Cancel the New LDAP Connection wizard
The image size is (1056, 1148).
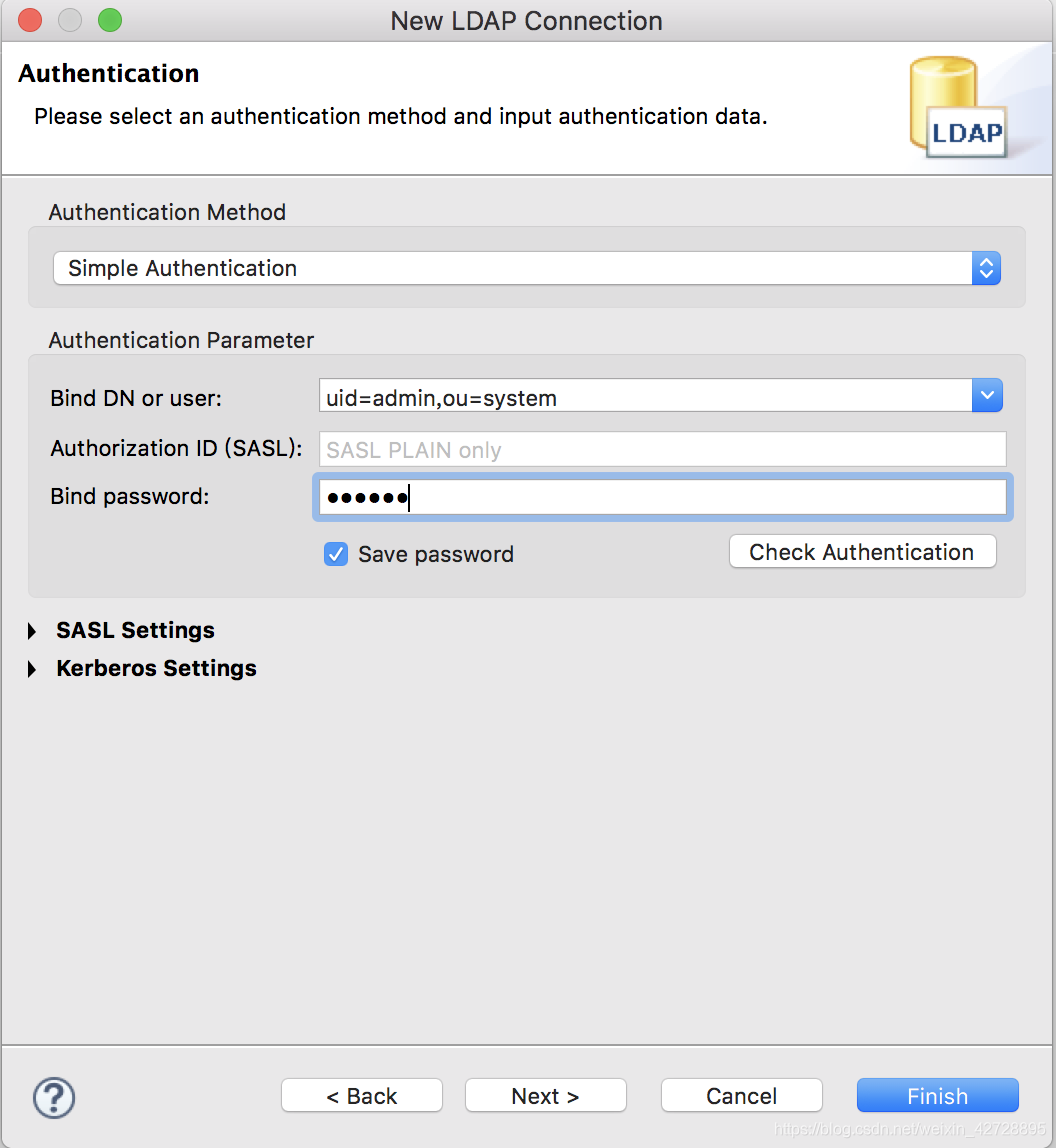[x=741, y=1095]
